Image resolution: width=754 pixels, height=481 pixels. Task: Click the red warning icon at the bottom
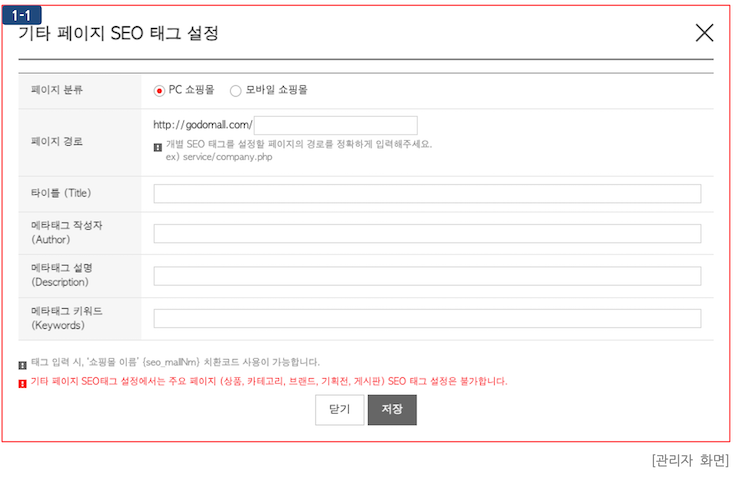[22, 382]
